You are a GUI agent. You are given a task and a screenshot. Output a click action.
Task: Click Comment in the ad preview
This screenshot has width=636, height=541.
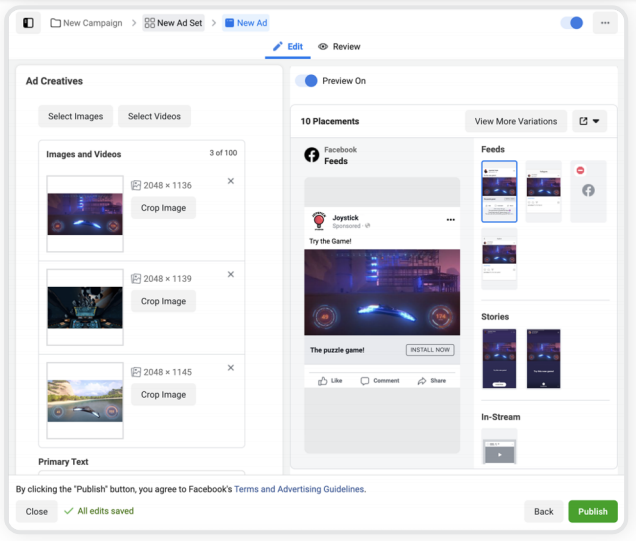[x=380, y=381]
